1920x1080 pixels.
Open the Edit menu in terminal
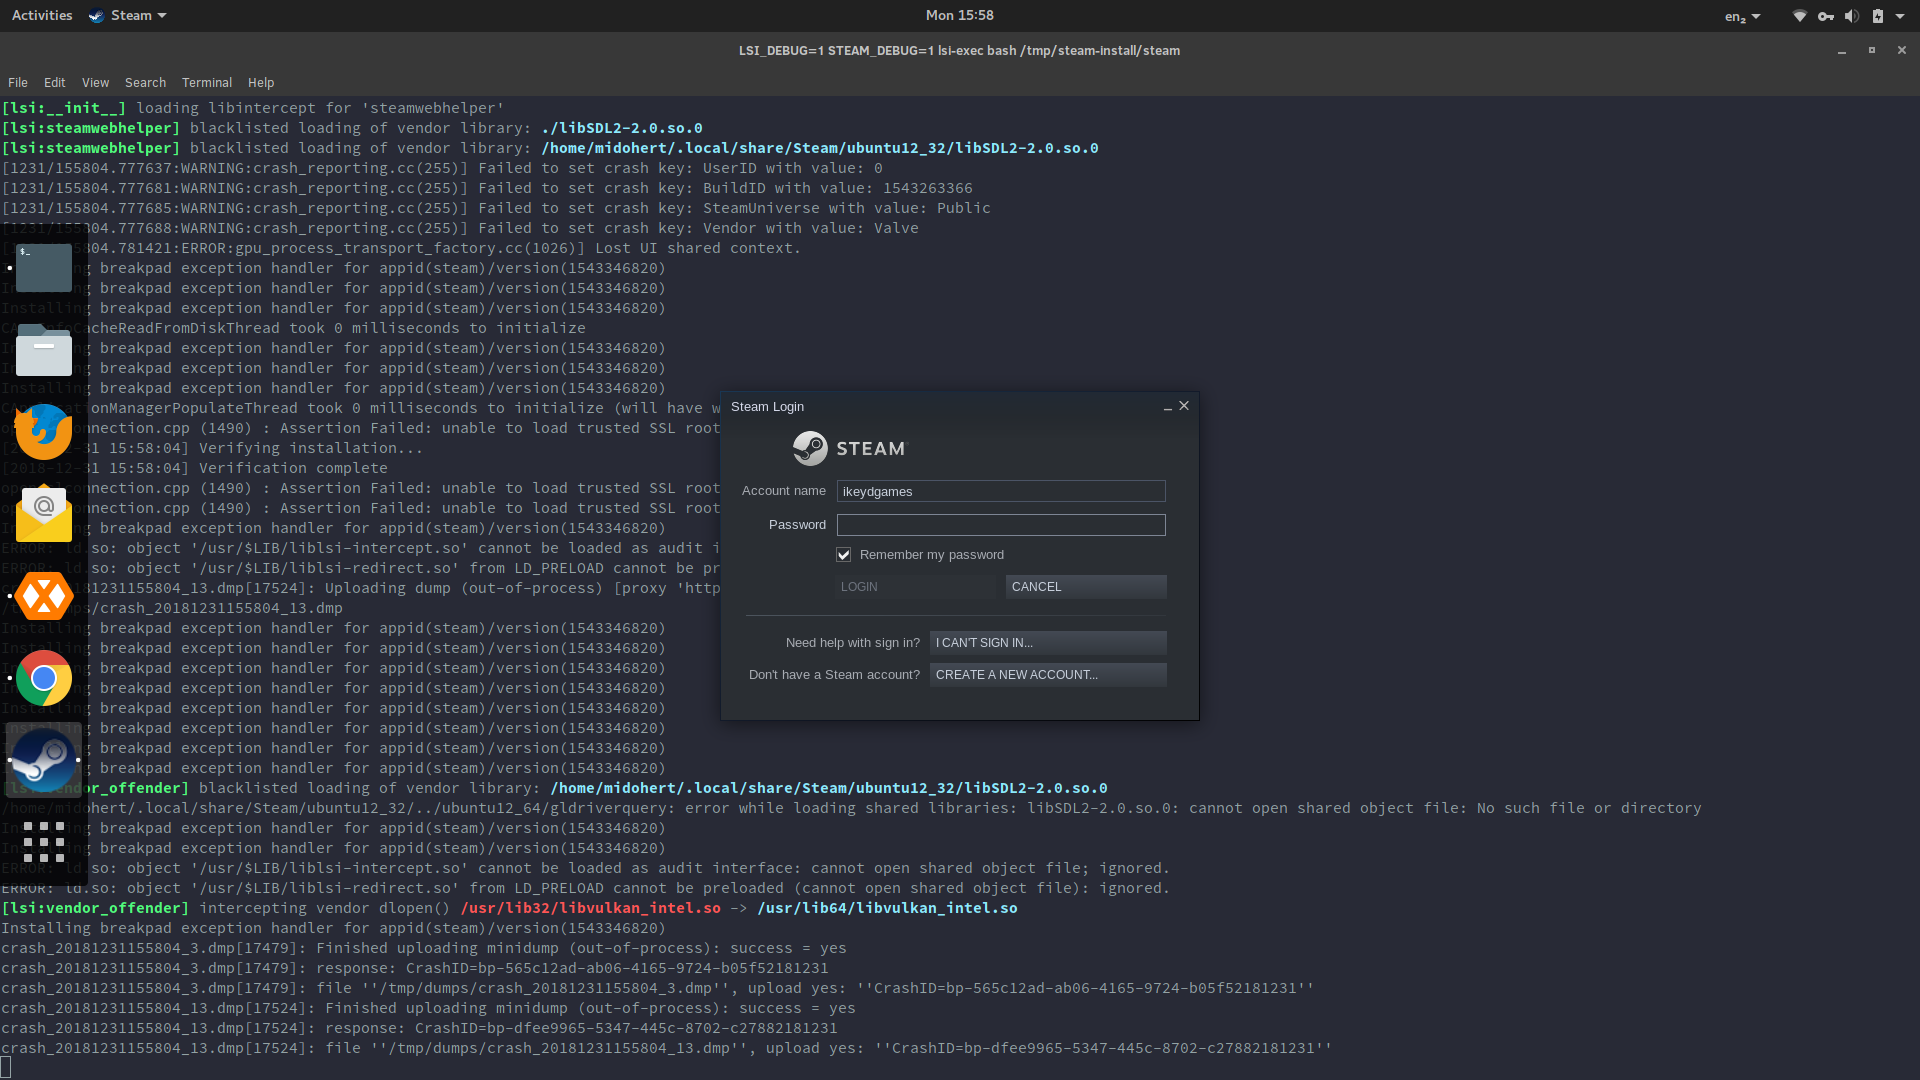click(x=55, y=83)
